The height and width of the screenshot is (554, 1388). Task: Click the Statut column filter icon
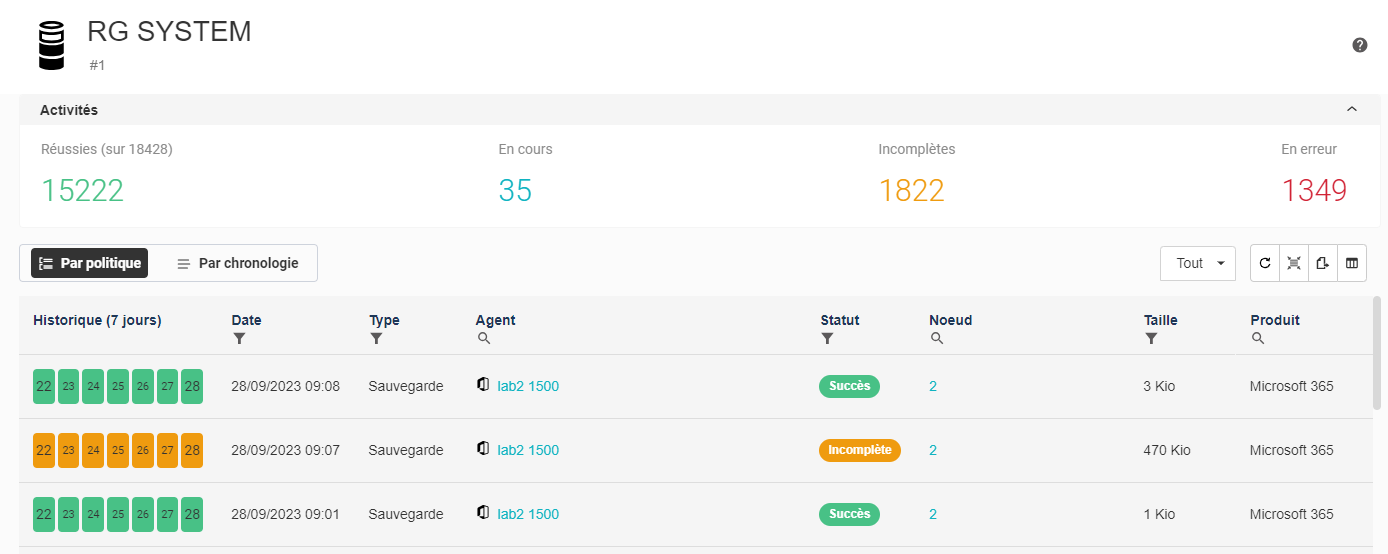[x=828, y=339]
